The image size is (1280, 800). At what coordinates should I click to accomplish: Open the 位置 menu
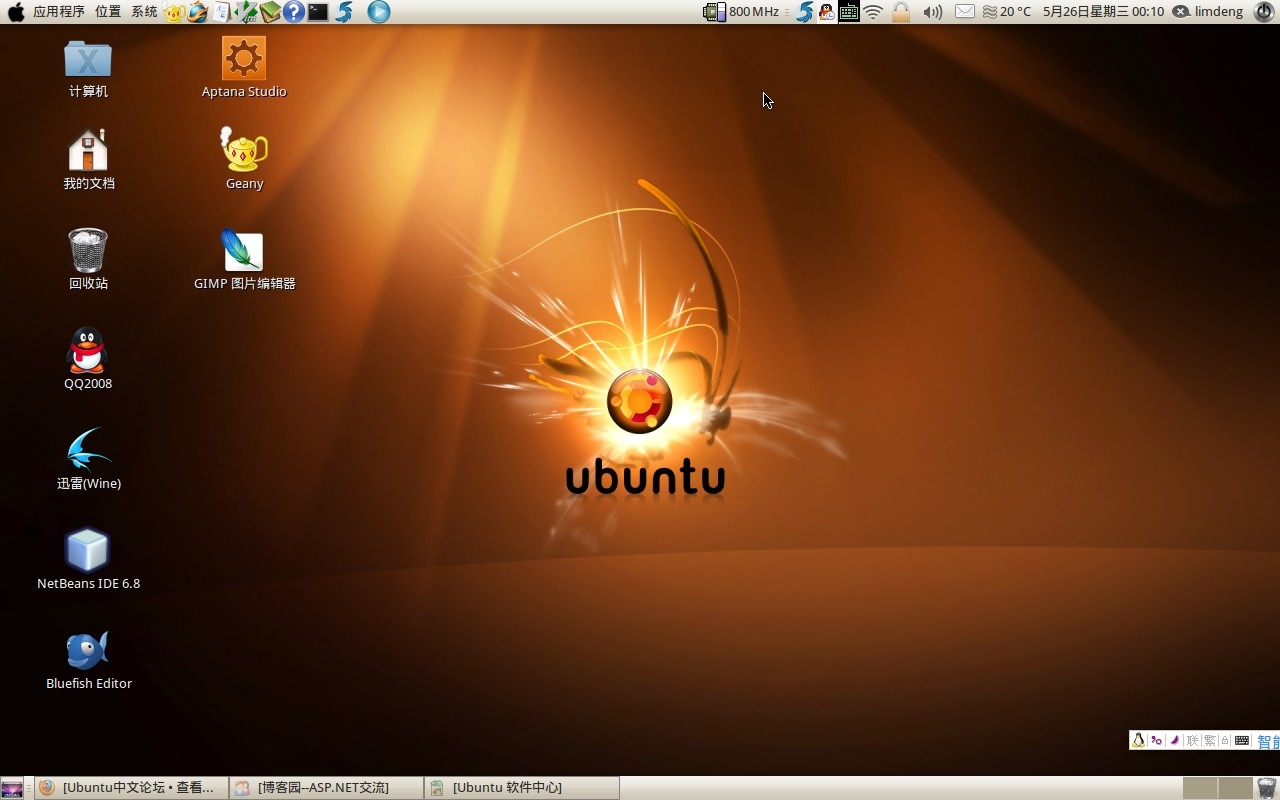(108, 12)
